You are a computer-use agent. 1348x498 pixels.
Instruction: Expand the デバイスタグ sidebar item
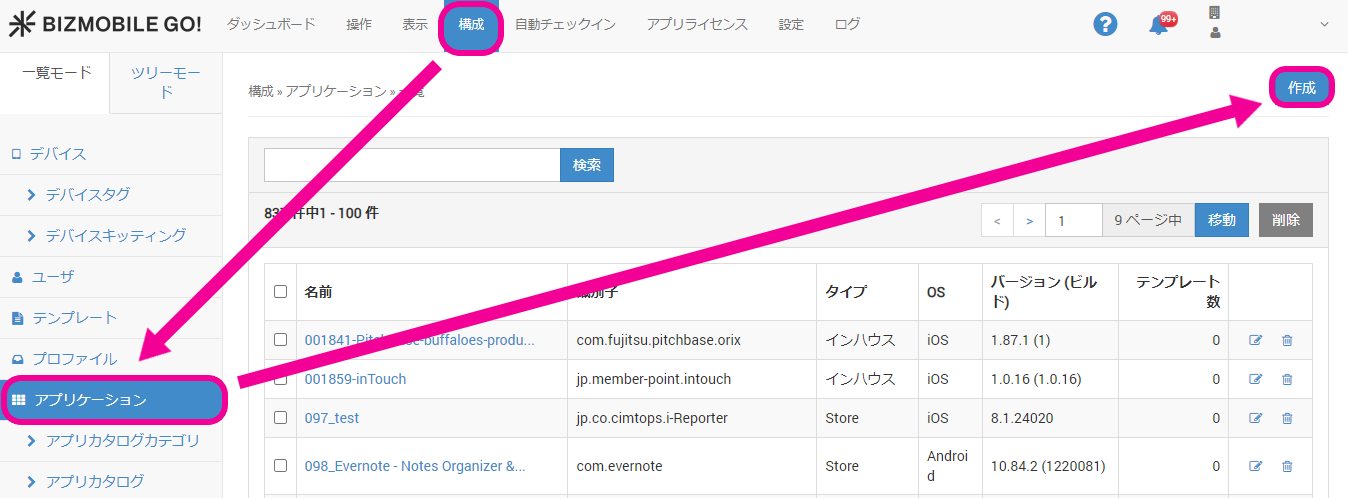[x=88, y=195]
